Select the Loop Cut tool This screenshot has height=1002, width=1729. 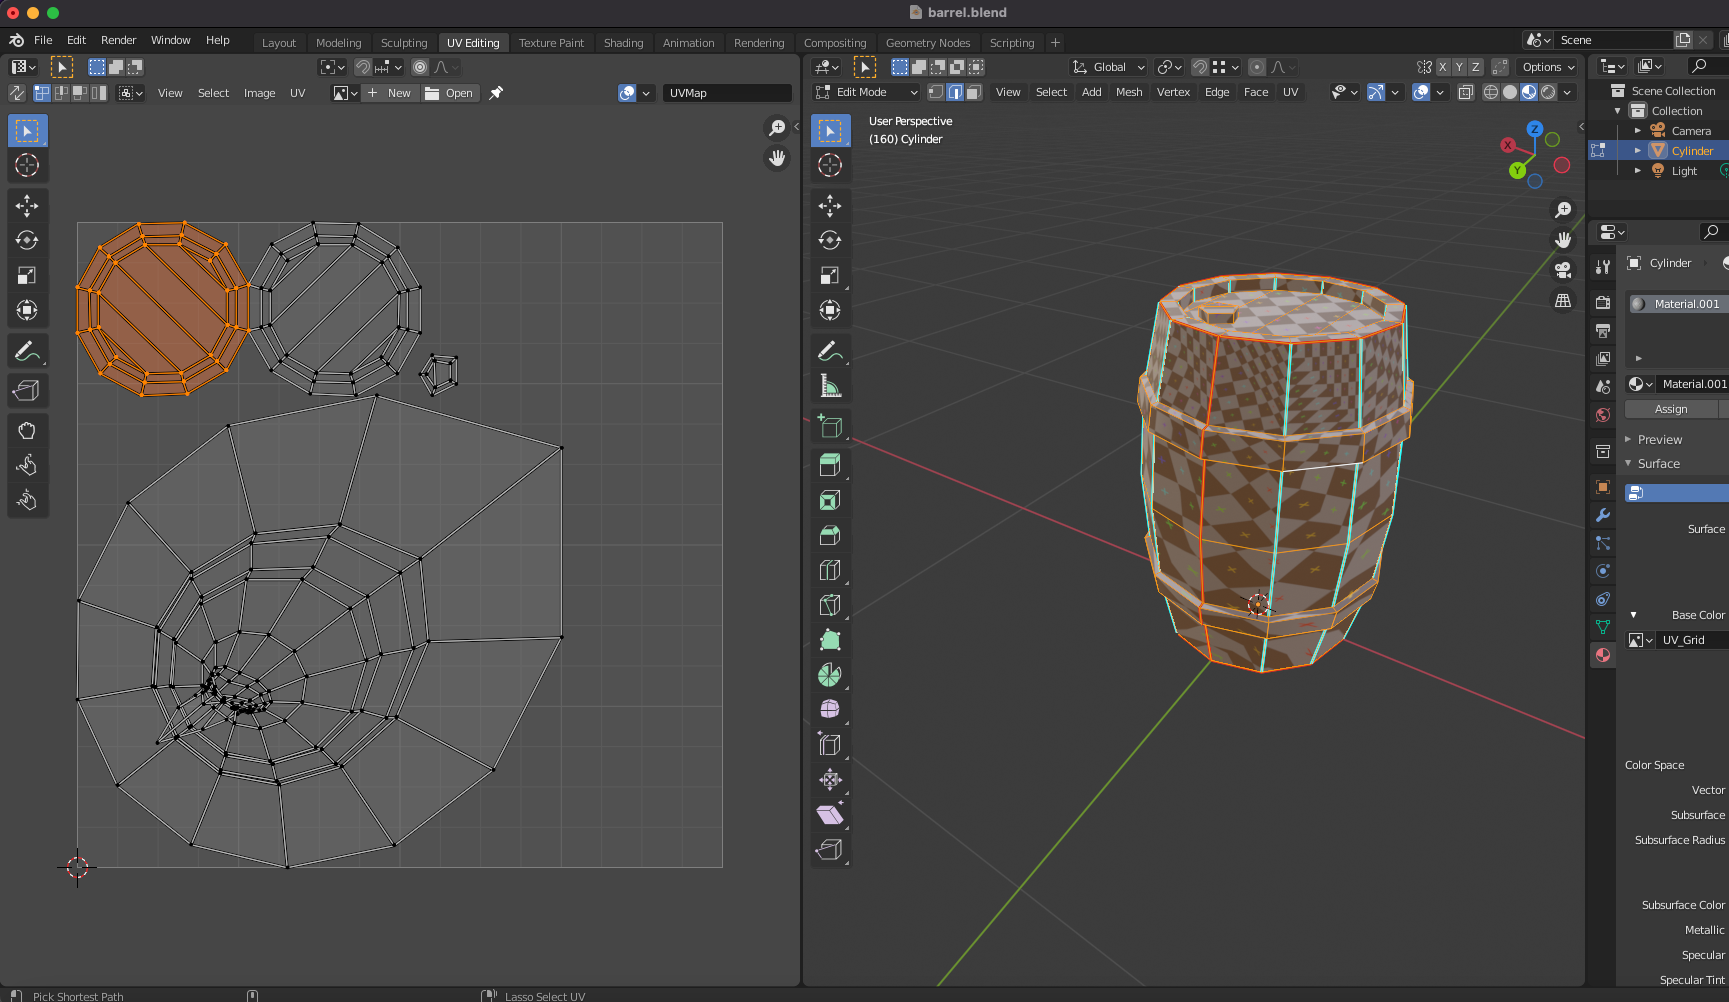pyautogui.click(x=829, y=570)
